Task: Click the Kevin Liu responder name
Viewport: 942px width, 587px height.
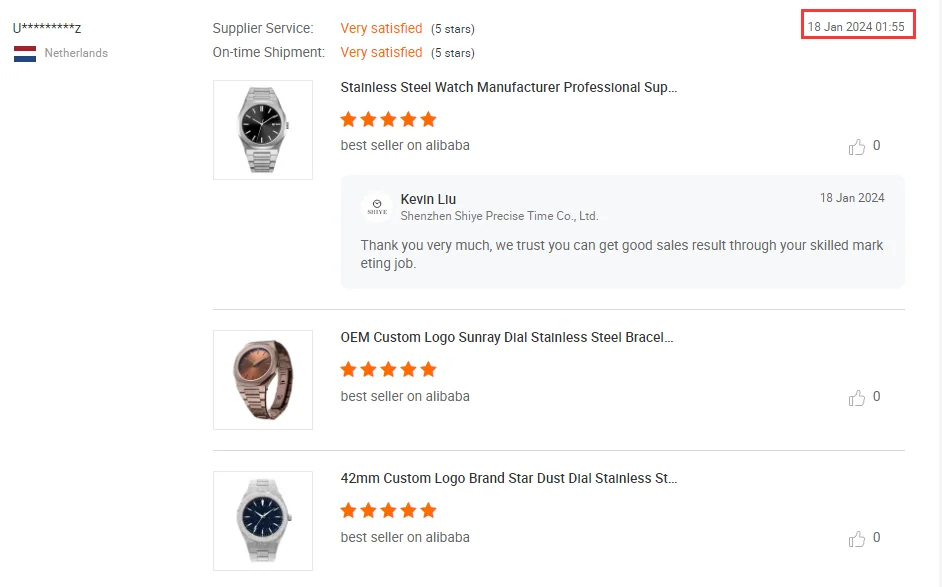Action: click(428, 200)
